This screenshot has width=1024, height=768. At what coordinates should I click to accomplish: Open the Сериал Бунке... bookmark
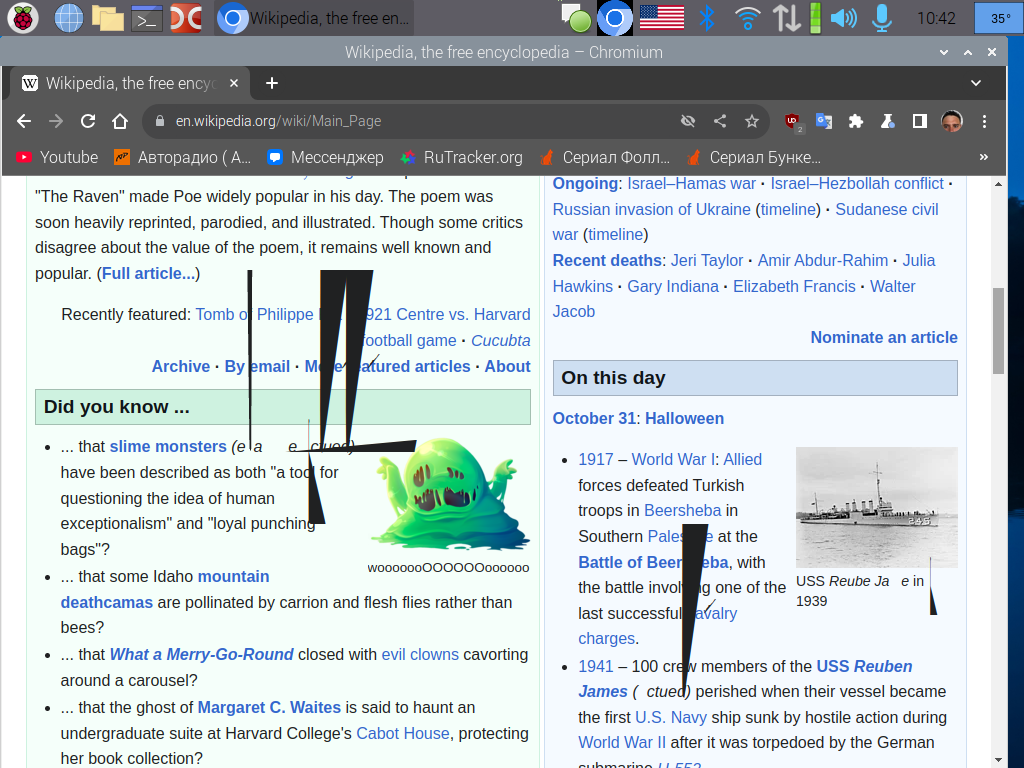click(754, 157)
